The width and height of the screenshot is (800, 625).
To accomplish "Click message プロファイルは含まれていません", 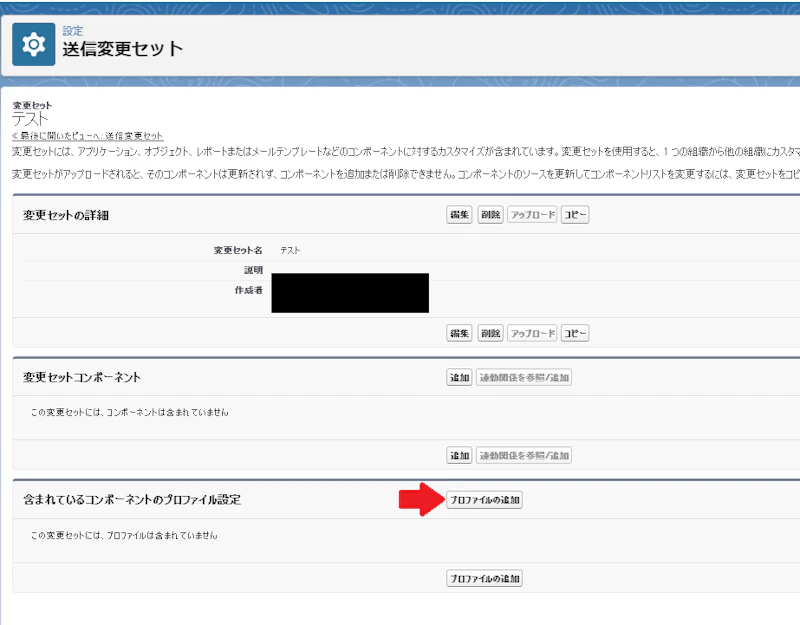I will [x=124, y=535].
